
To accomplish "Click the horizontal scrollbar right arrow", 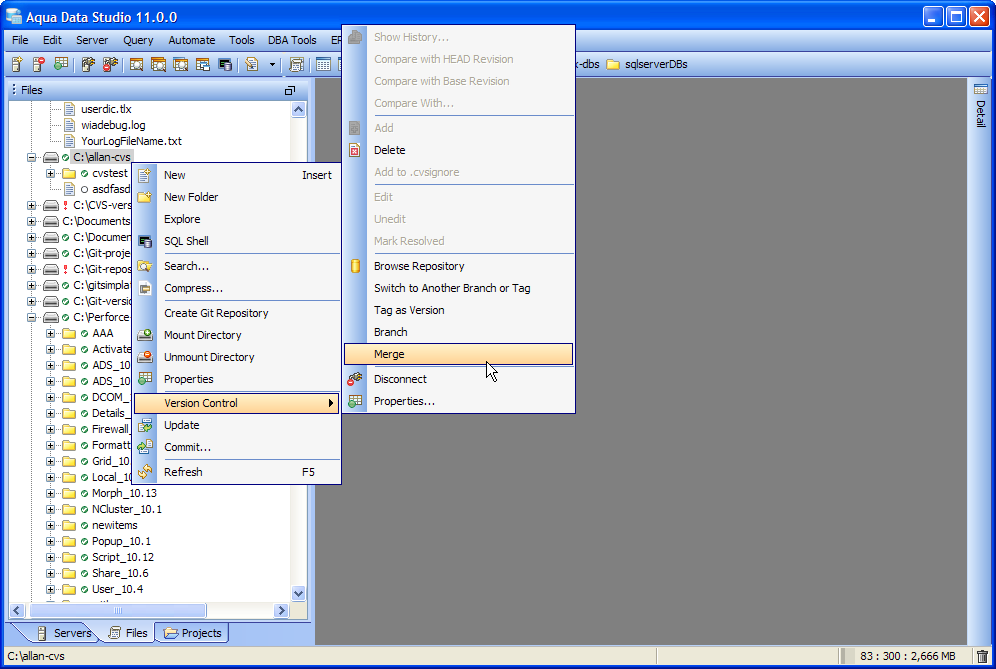I will click(281, 611).
